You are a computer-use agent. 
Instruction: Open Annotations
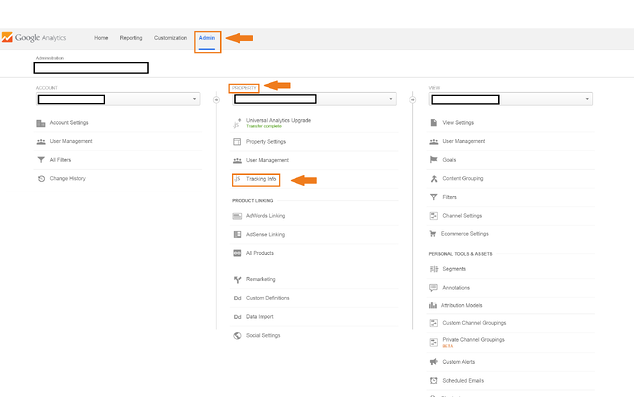point(456,287)
